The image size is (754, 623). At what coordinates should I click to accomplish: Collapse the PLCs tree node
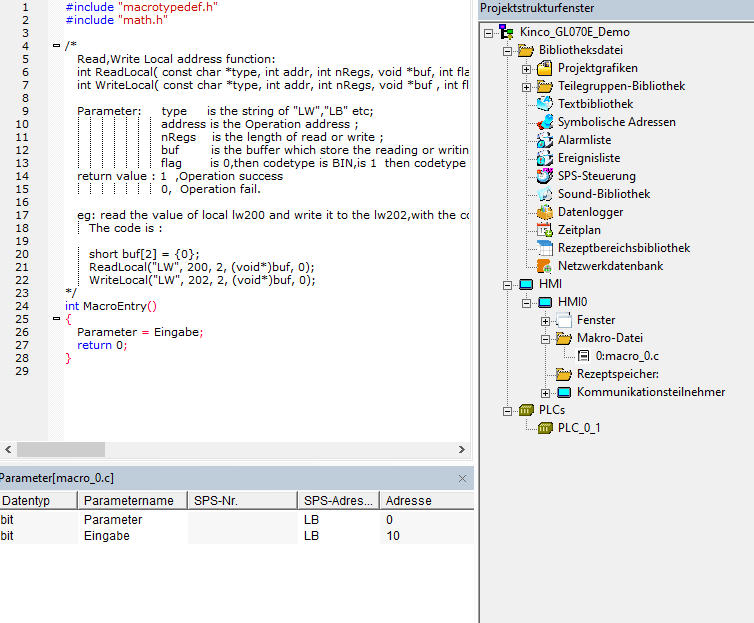tap(507, 411)
